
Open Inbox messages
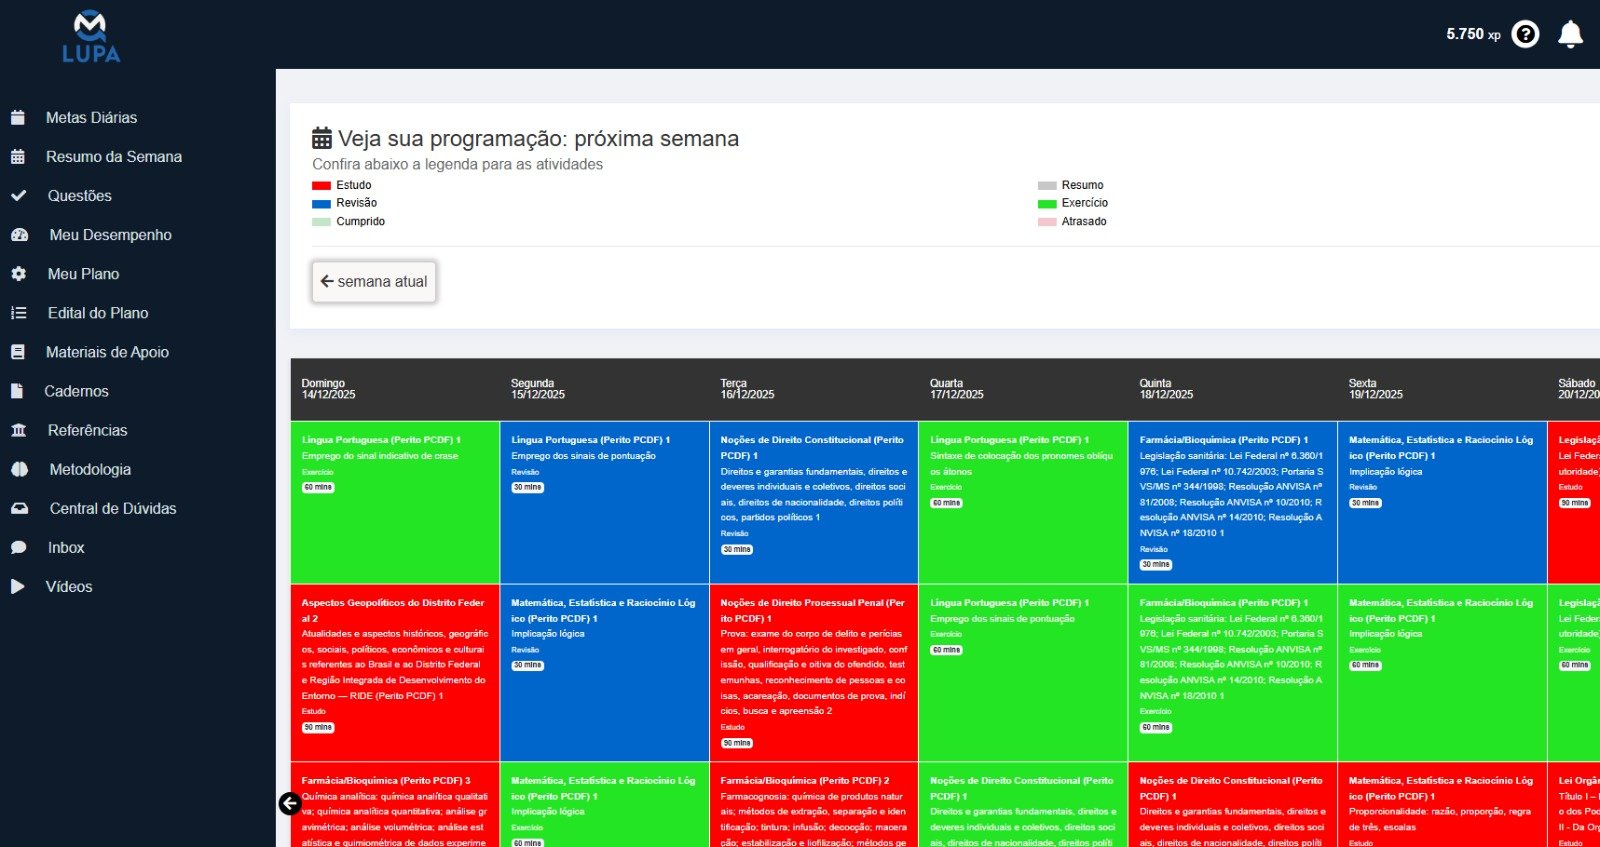pyautogui.click(x=66, y=548)
